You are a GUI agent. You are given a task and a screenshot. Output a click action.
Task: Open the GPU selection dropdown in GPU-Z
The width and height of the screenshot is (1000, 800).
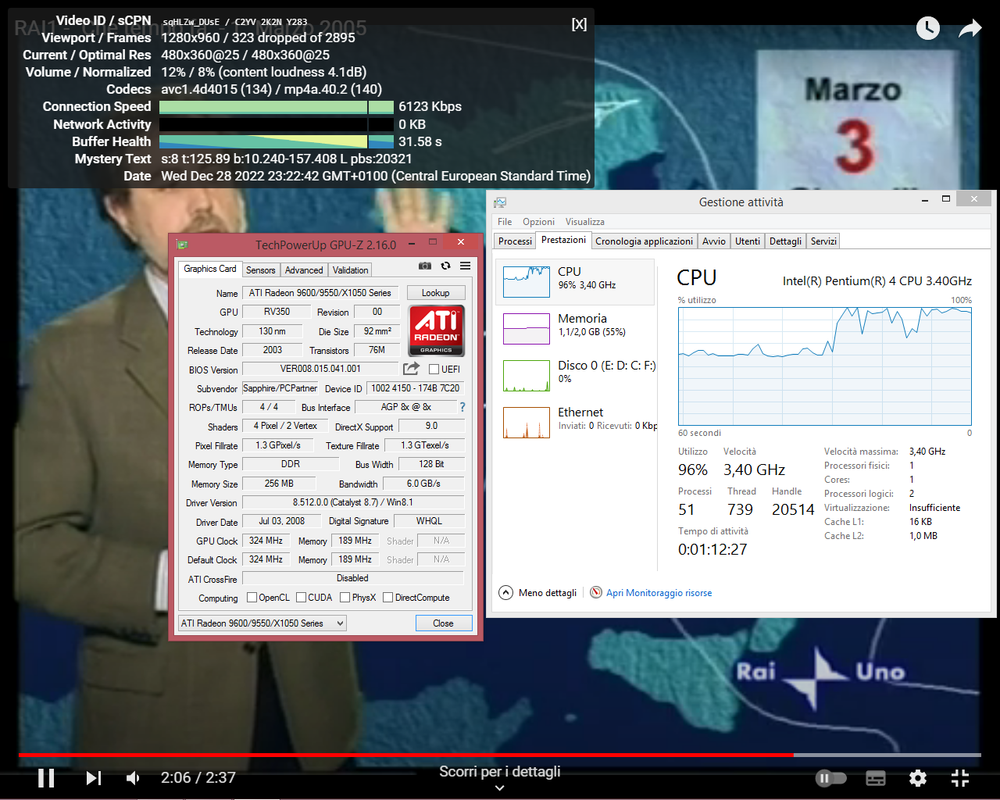point(262,623)
